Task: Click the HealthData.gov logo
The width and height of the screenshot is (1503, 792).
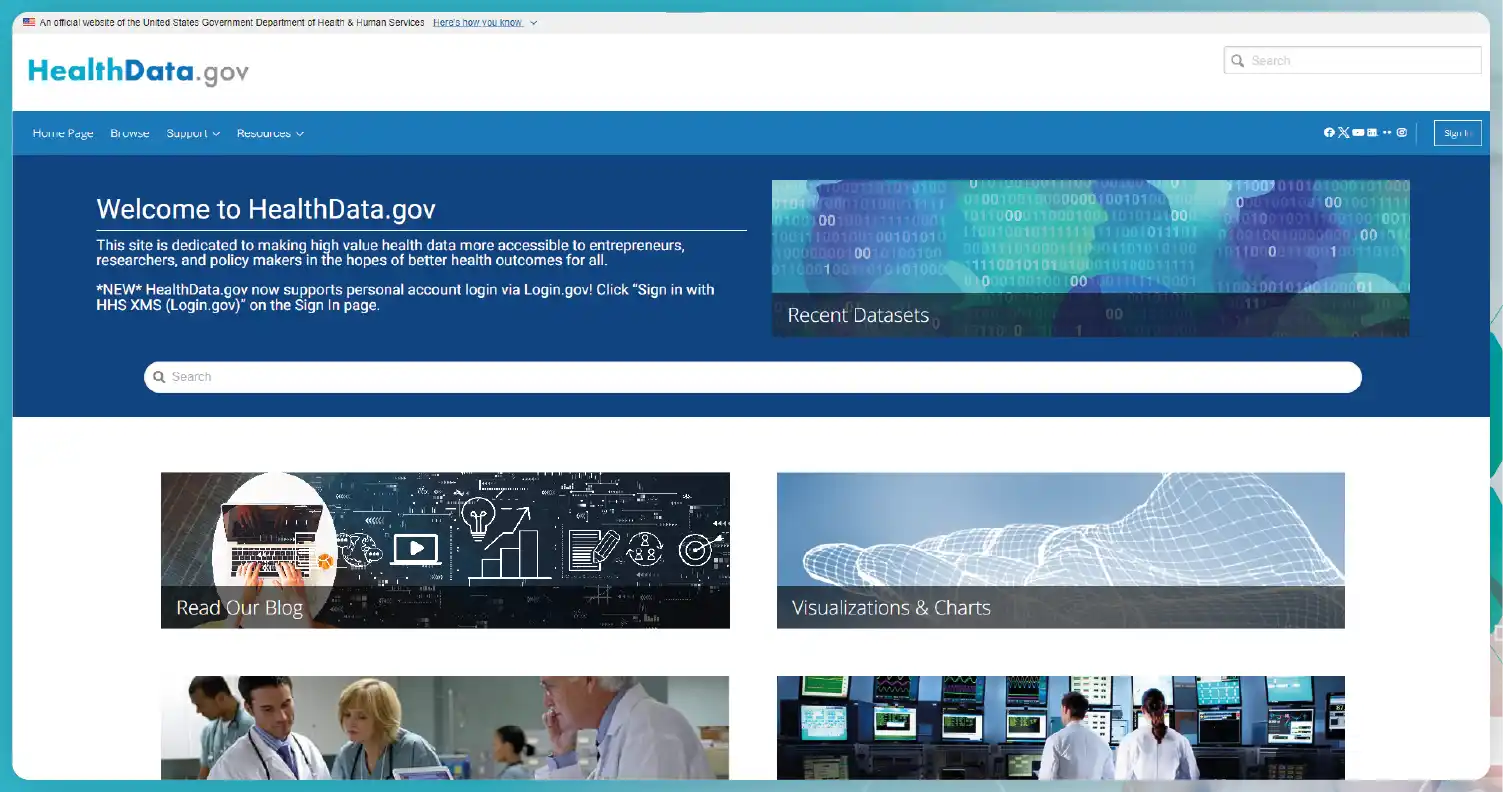Action: (138, 71)
